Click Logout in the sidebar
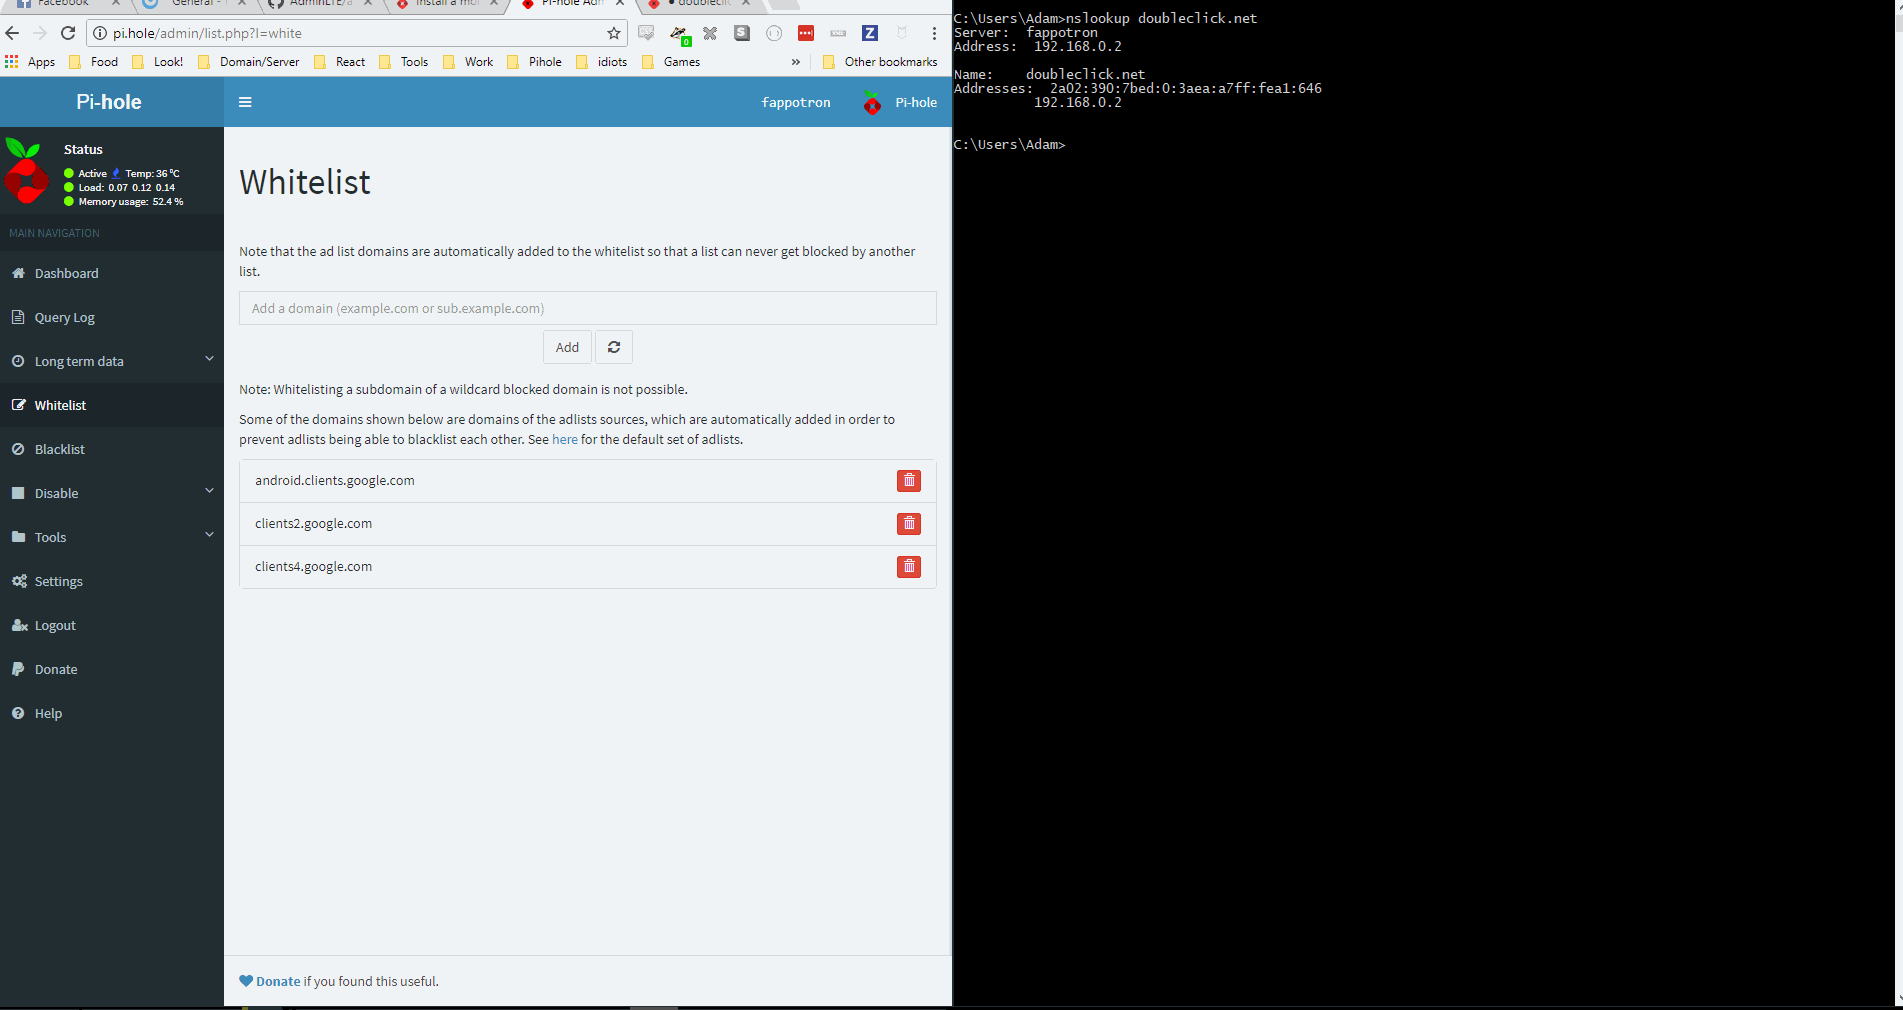The image size is (1903, 1010). pyautogui.click(x=112, y=625)
